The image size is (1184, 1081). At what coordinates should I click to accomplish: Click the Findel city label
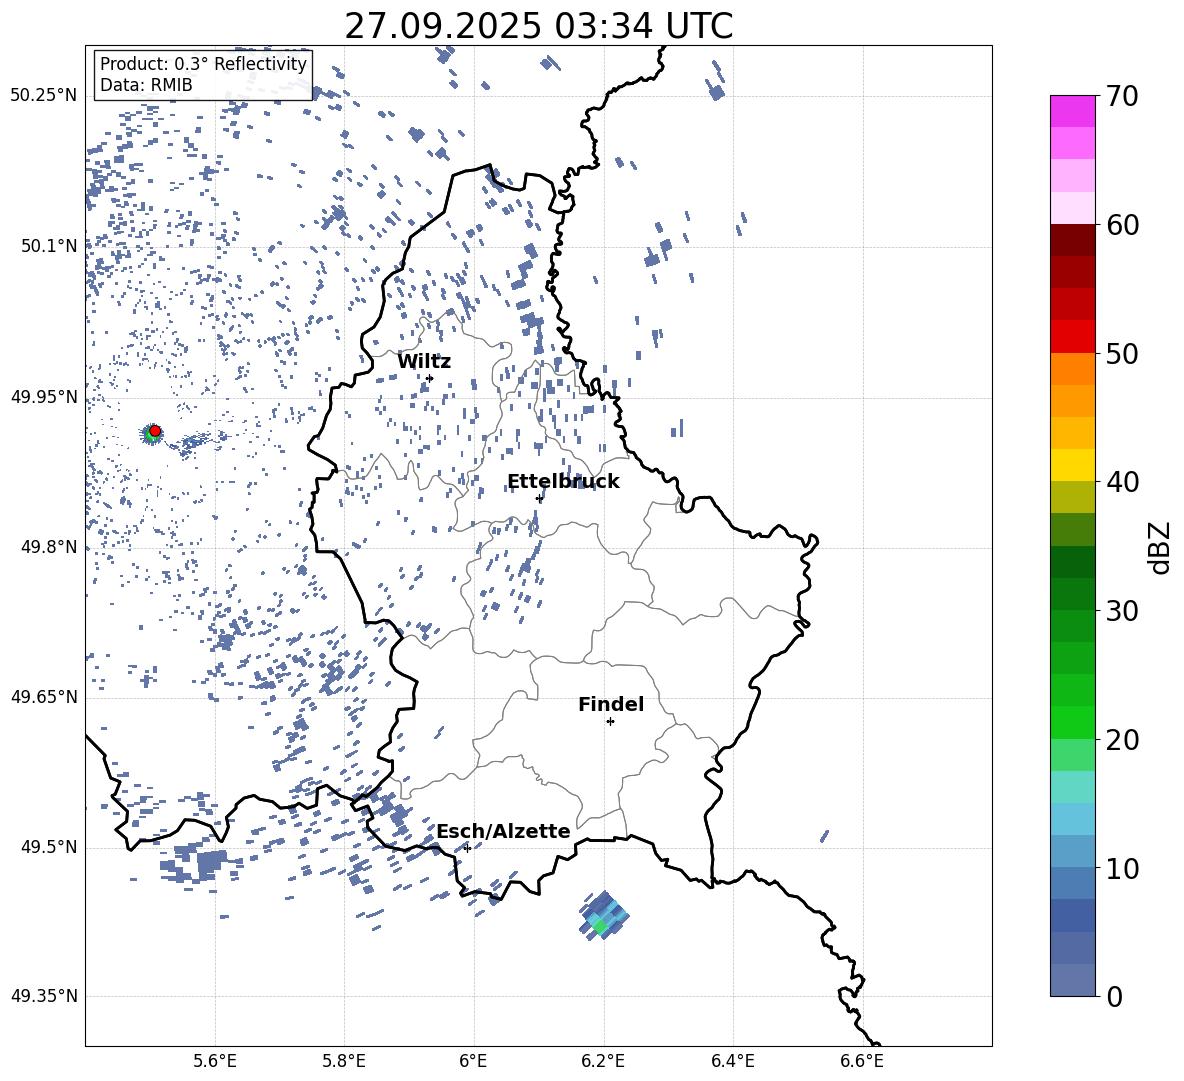[611, 704]
